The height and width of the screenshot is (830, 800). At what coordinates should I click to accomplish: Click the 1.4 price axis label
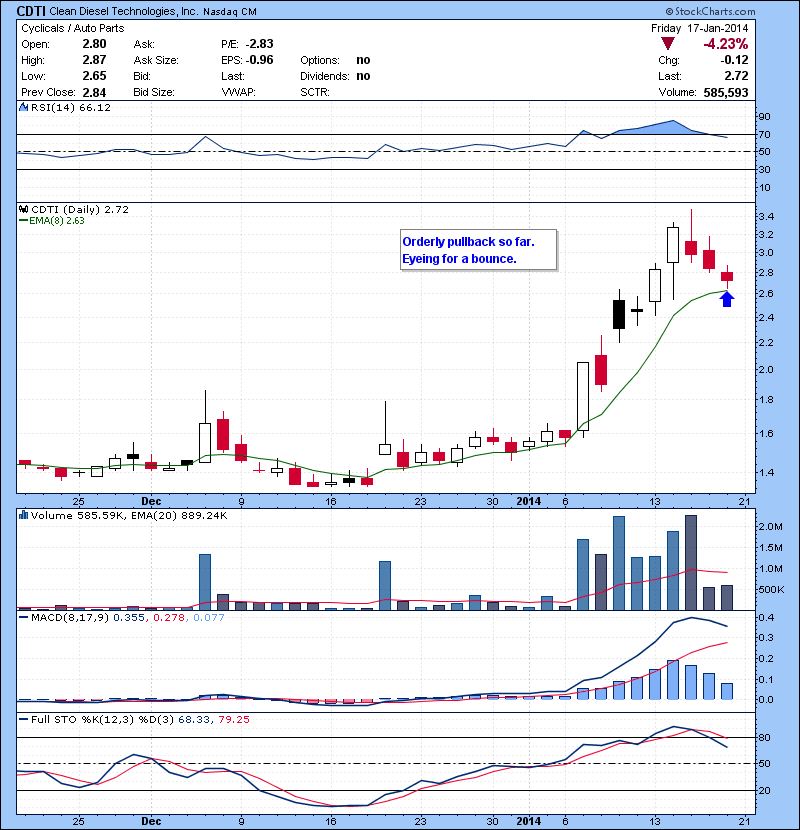coord(766,472)
